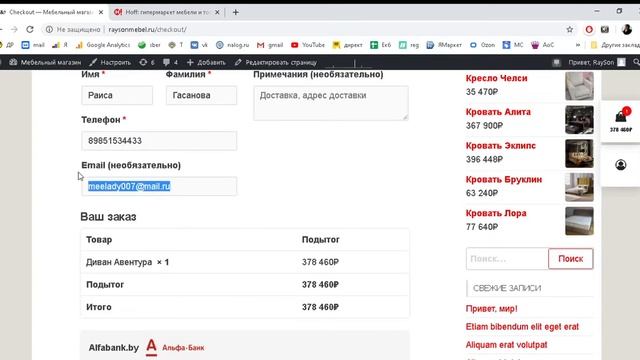Open the nalog.ru bookmark
This screenshot has width=640, height=360.
pos(232,45)
